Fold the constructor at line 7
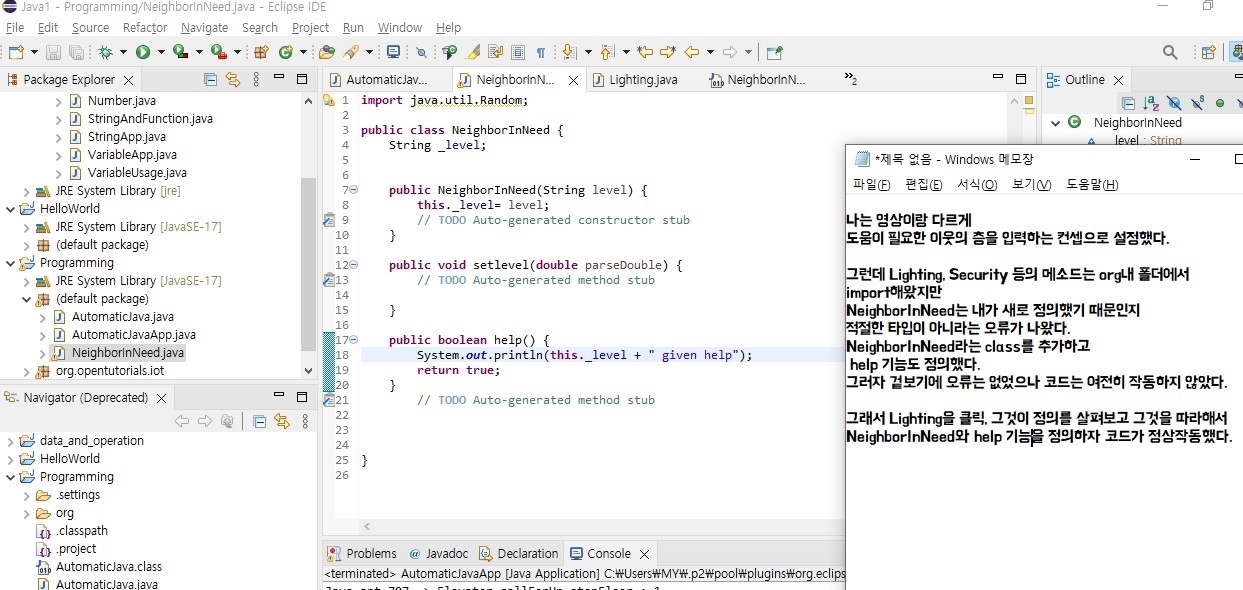1243x590 pixels. [354, 190]
